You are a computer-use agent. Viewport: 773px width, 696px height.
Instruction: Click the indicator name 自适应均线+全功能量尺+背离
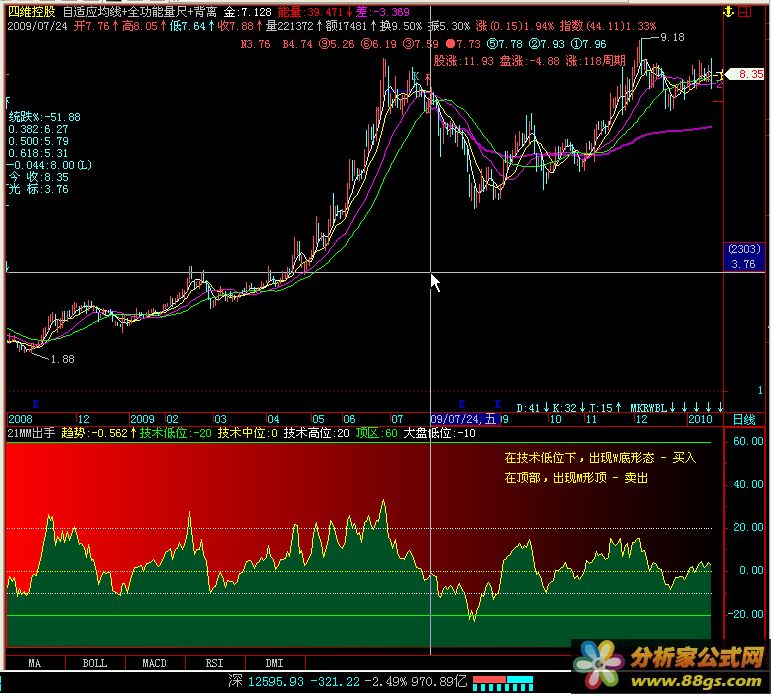point(140,12)
